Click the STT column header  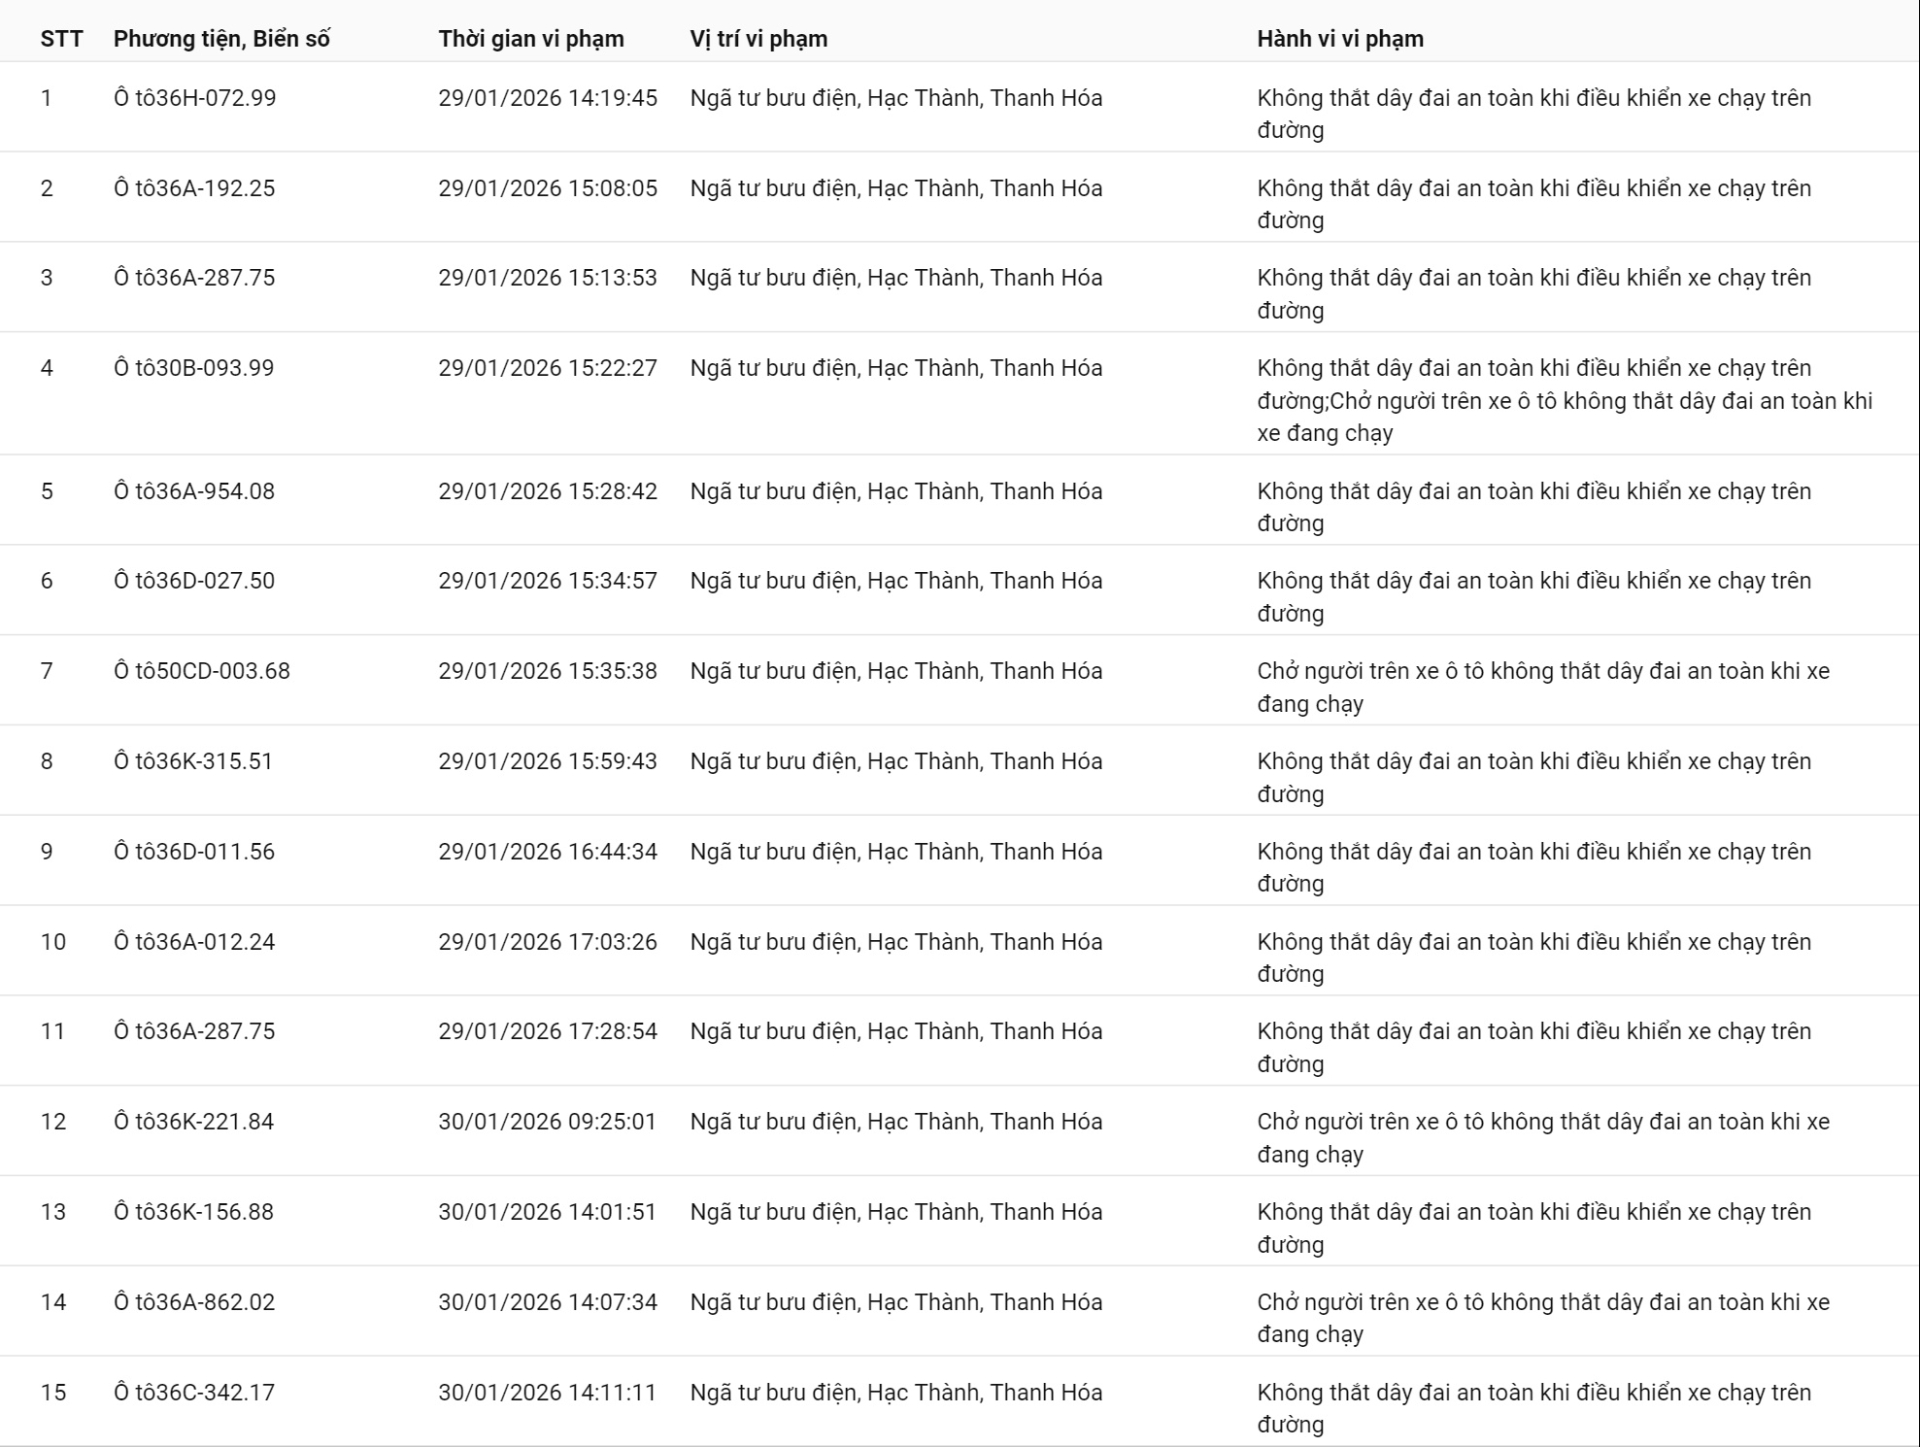point(61,39)
